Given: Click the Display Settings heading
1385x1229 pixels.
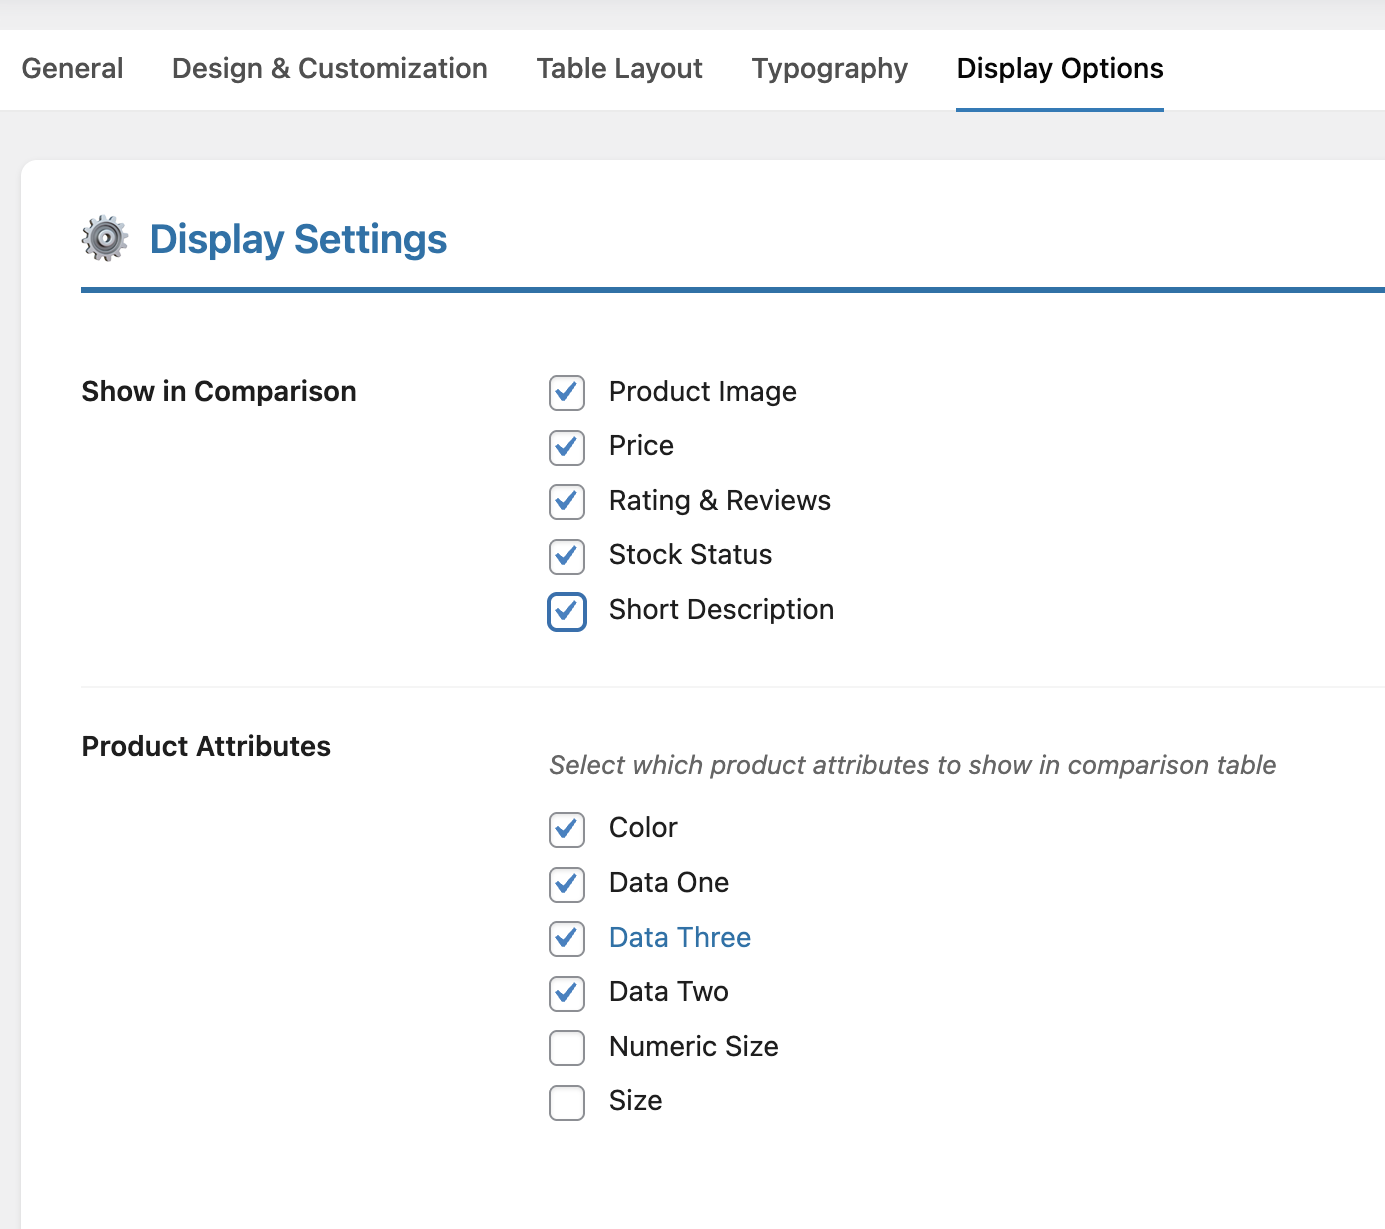Looking at the screenshot, I should (x=298, y=240).
